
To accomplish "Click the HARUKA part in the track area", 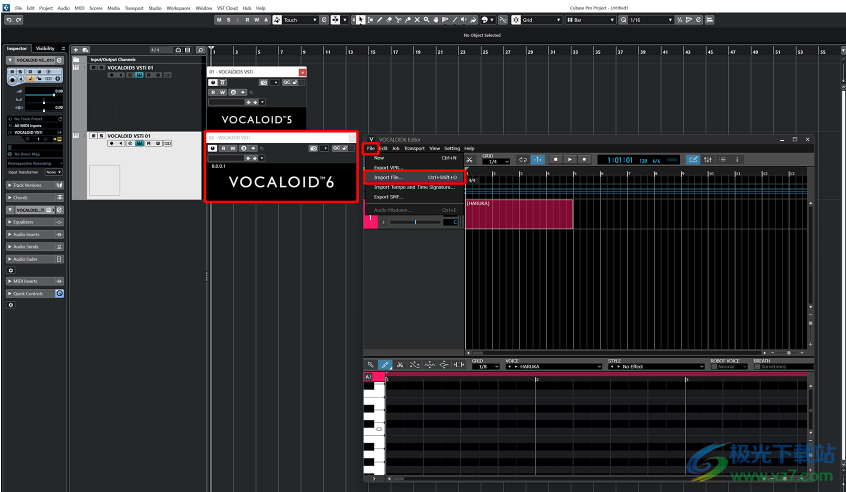I will (x=519, y=214).
